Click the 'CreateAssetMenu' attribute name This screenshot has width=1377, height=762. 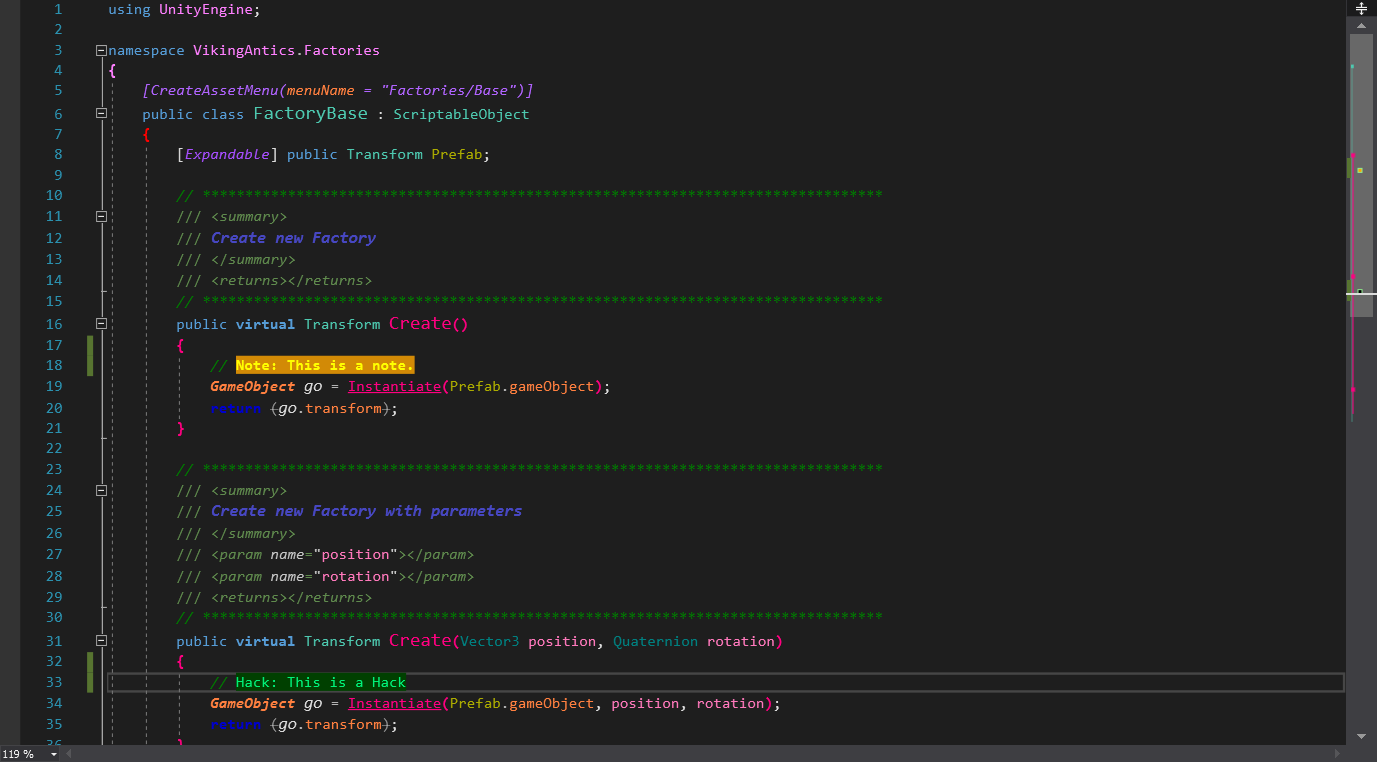click(214, 90)
